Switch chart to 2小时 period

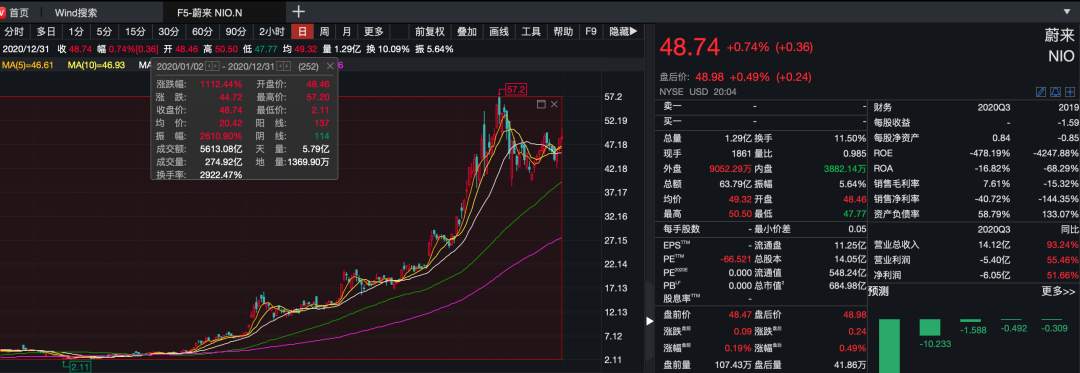tap(271, 32)
